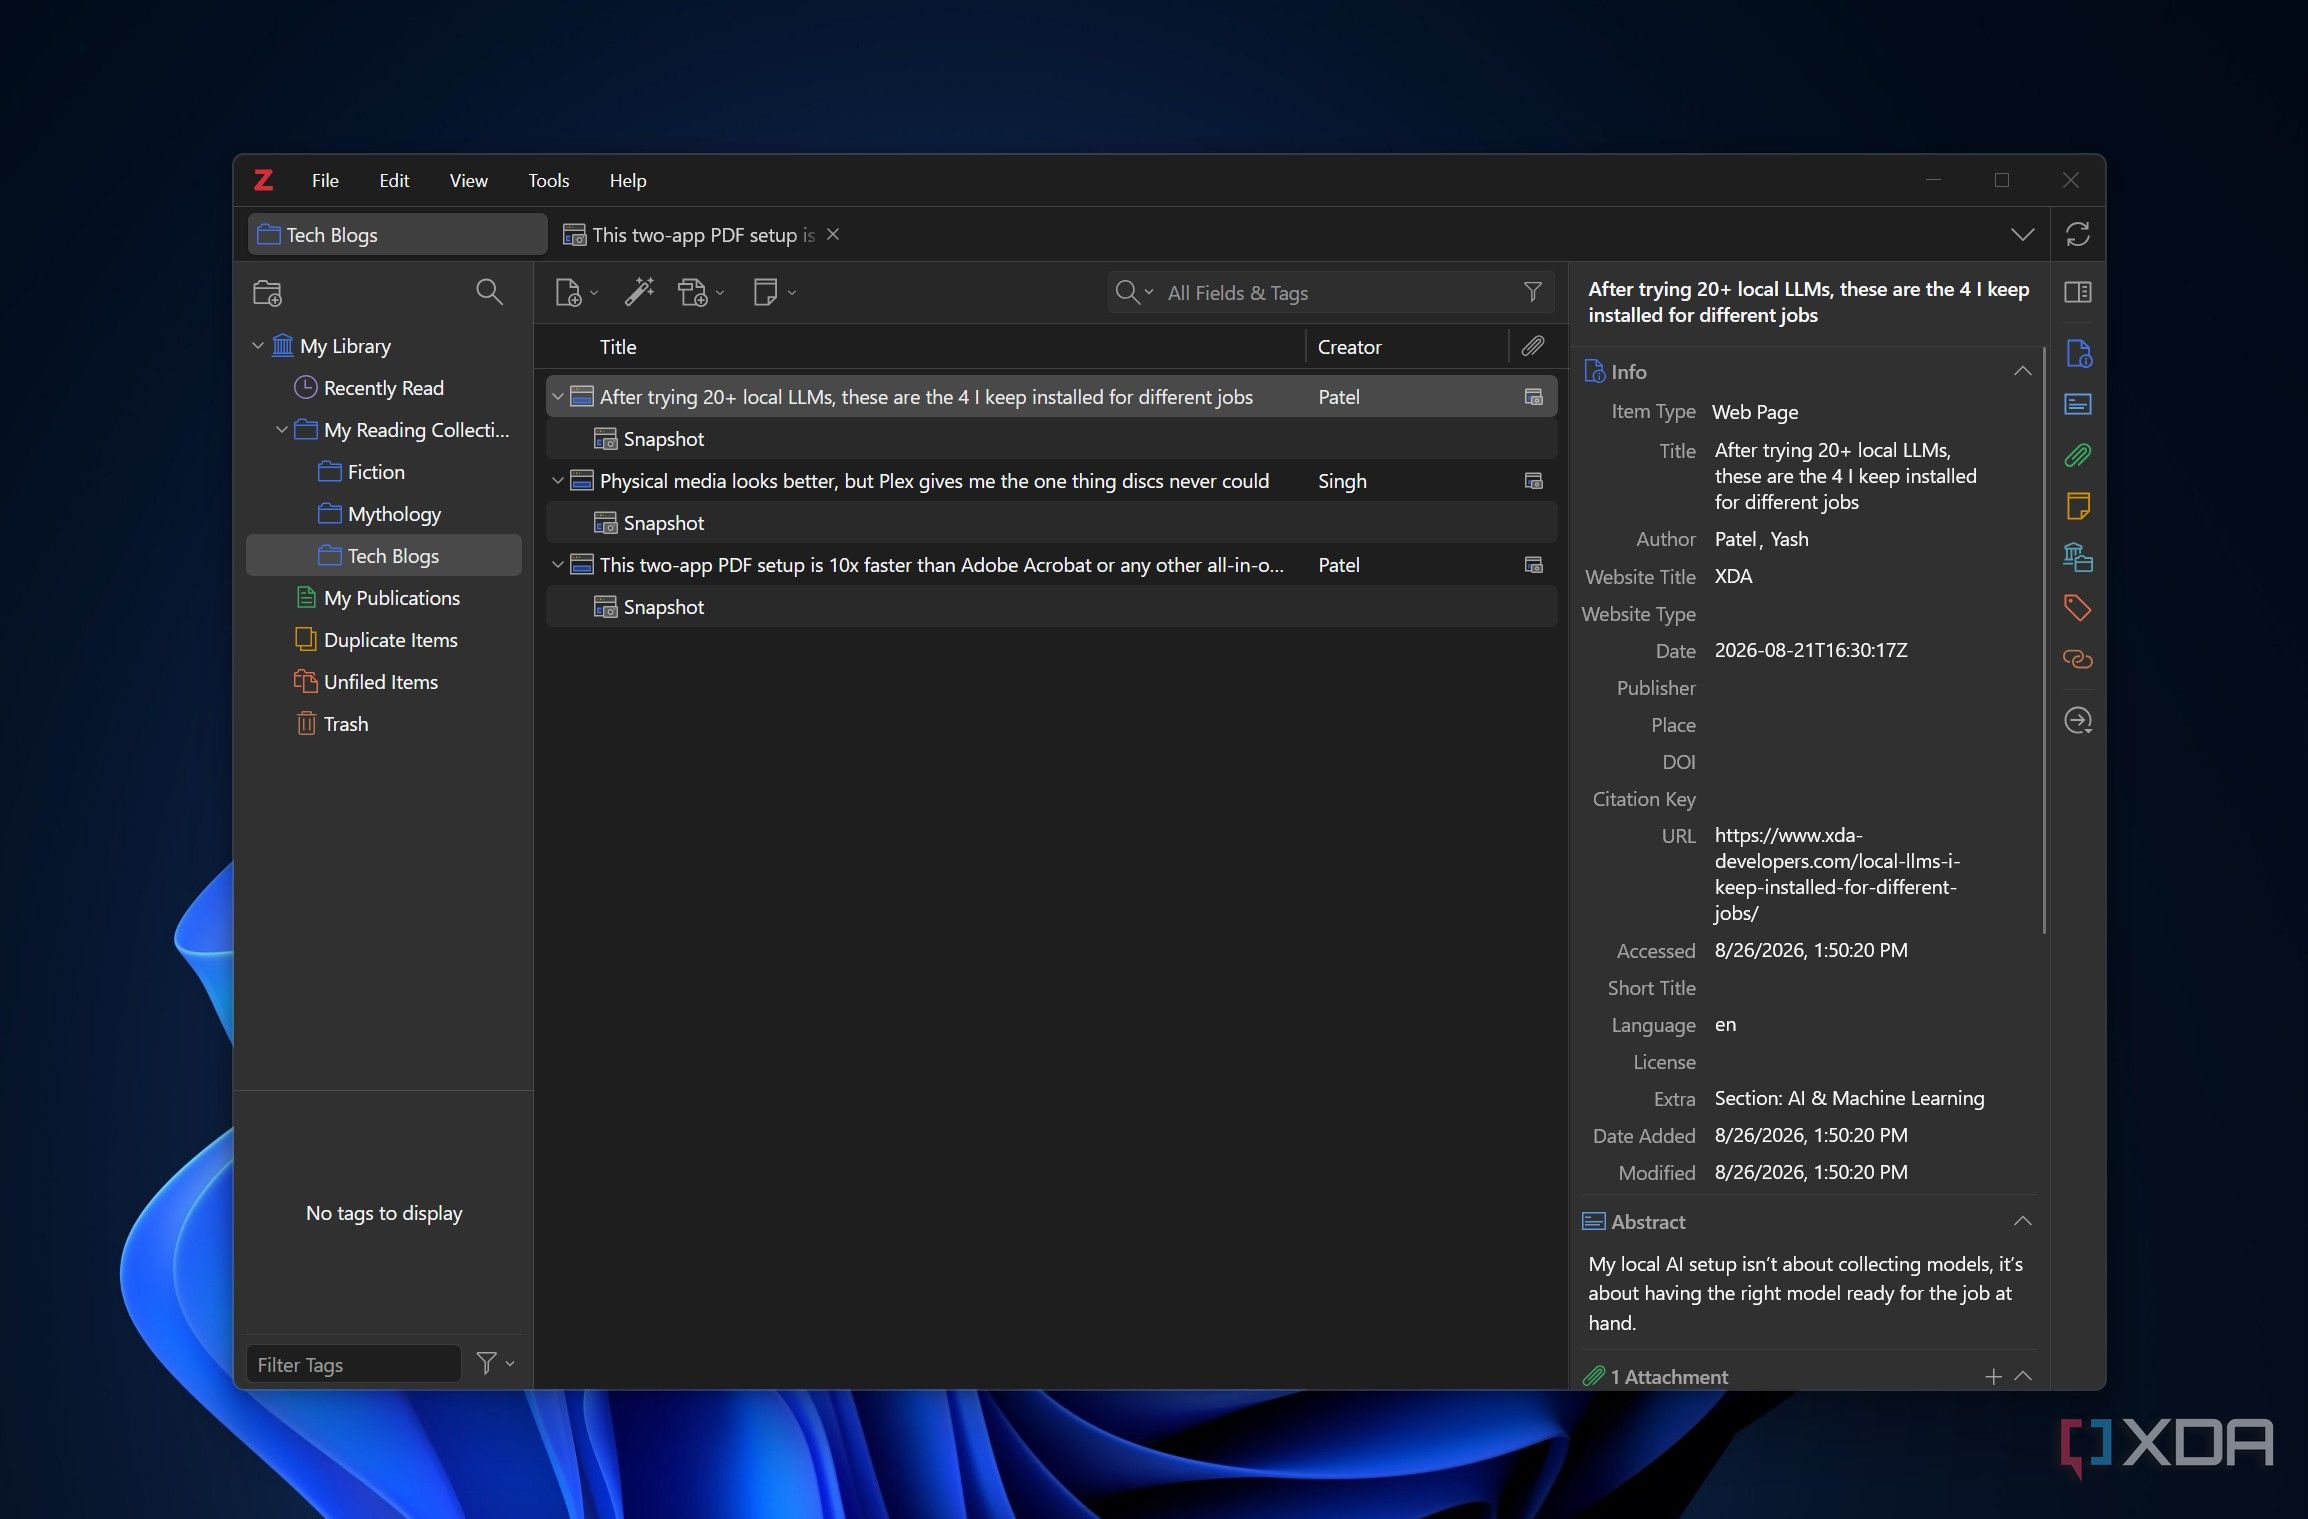Open the File menu
This screenshot has width=2308, height=1519.
325,181
